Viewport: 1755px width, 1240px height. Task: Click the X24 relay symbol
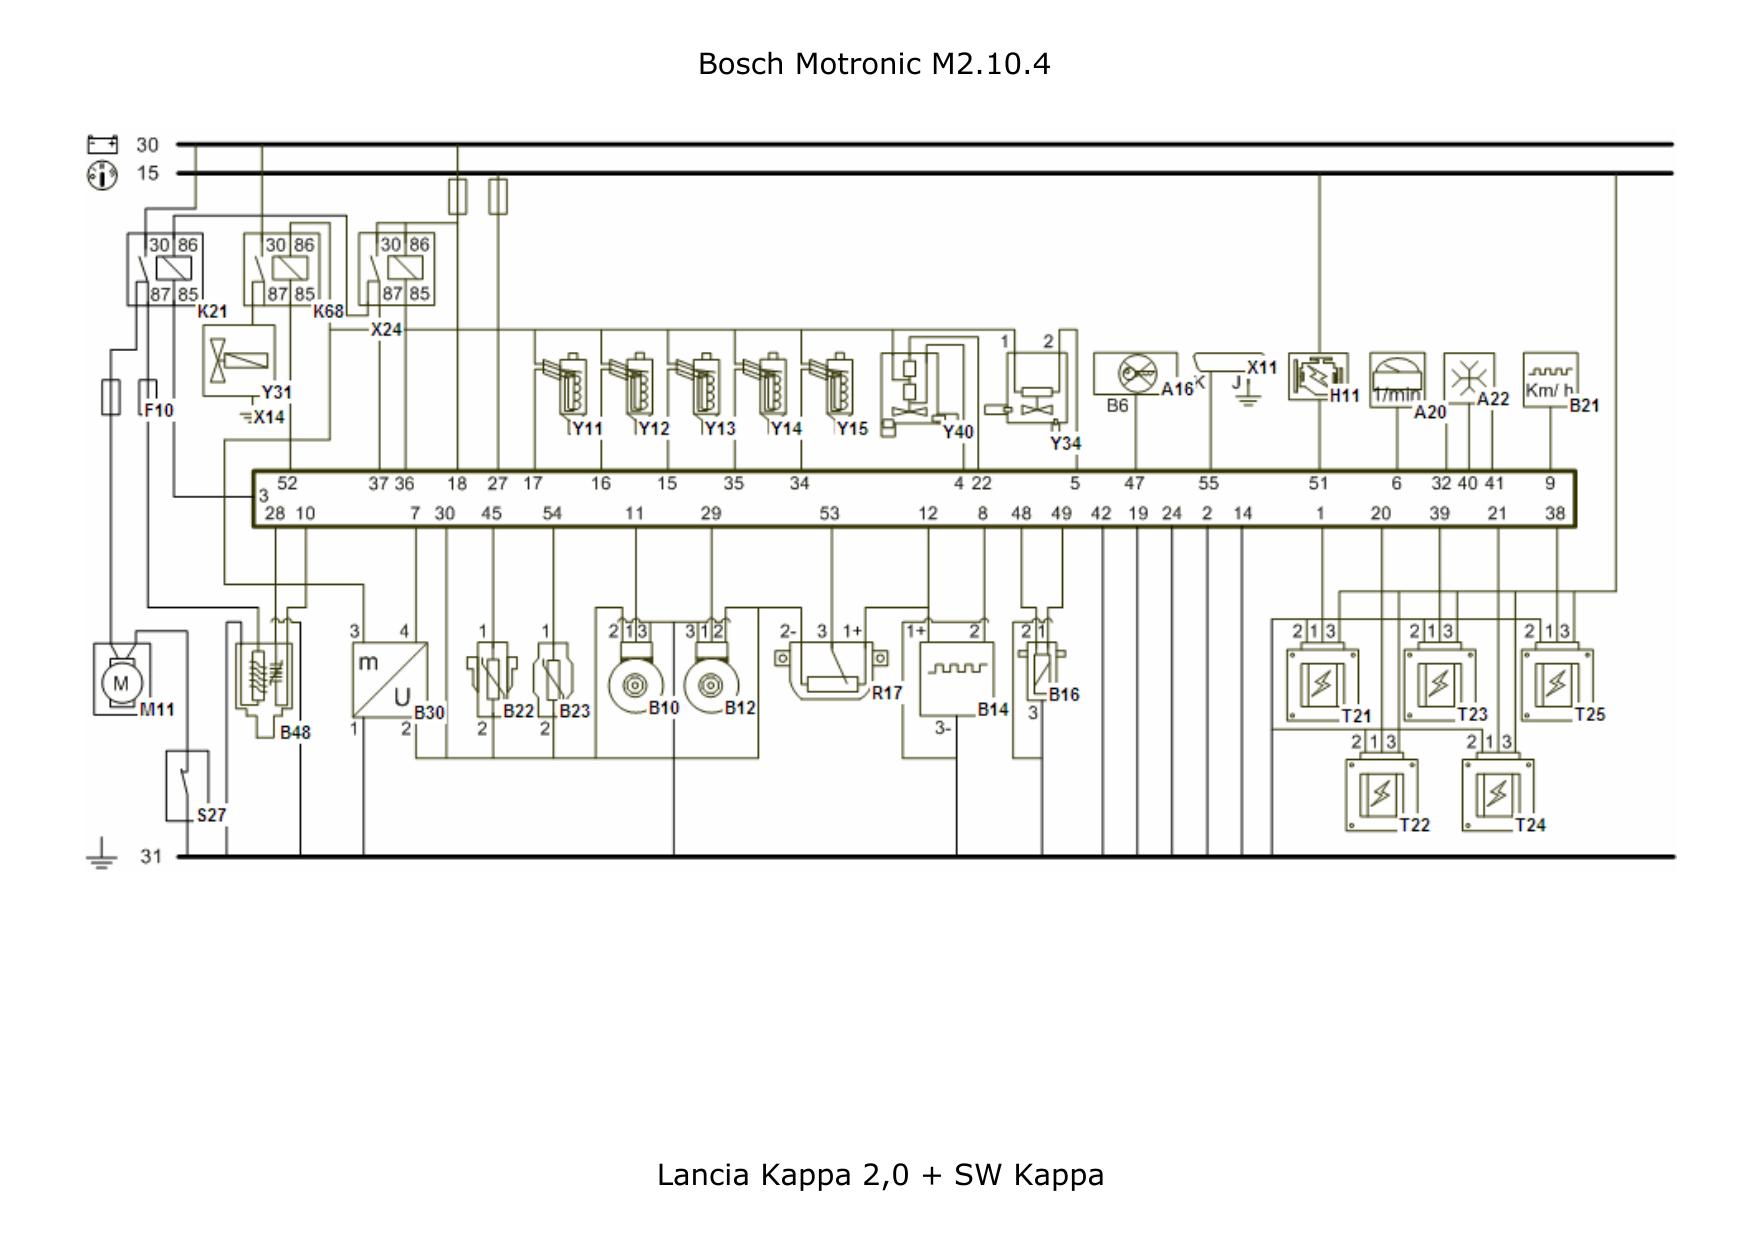(x=397, y=268)
